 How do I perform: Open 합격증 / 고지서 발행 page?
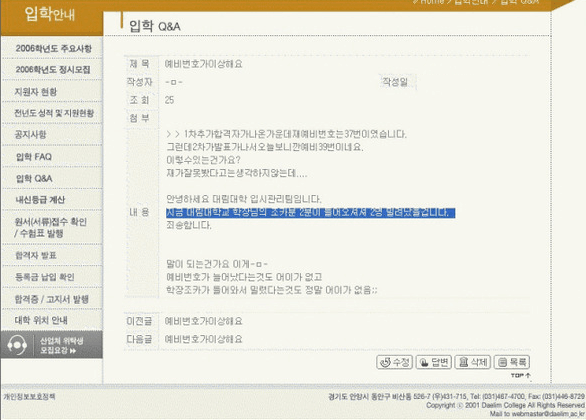pos(52,299)
